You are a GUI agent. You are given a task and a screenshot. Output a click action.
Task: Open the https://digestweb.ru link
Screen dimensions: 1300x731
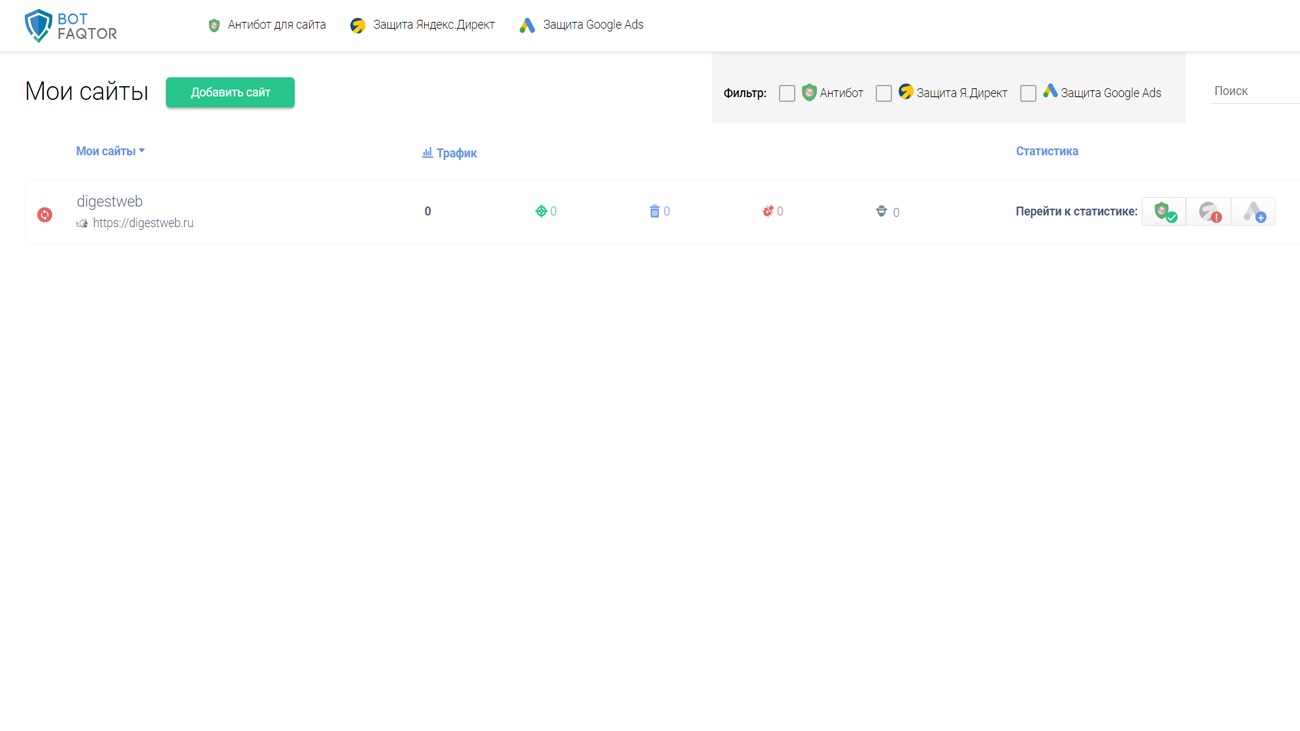143,223
